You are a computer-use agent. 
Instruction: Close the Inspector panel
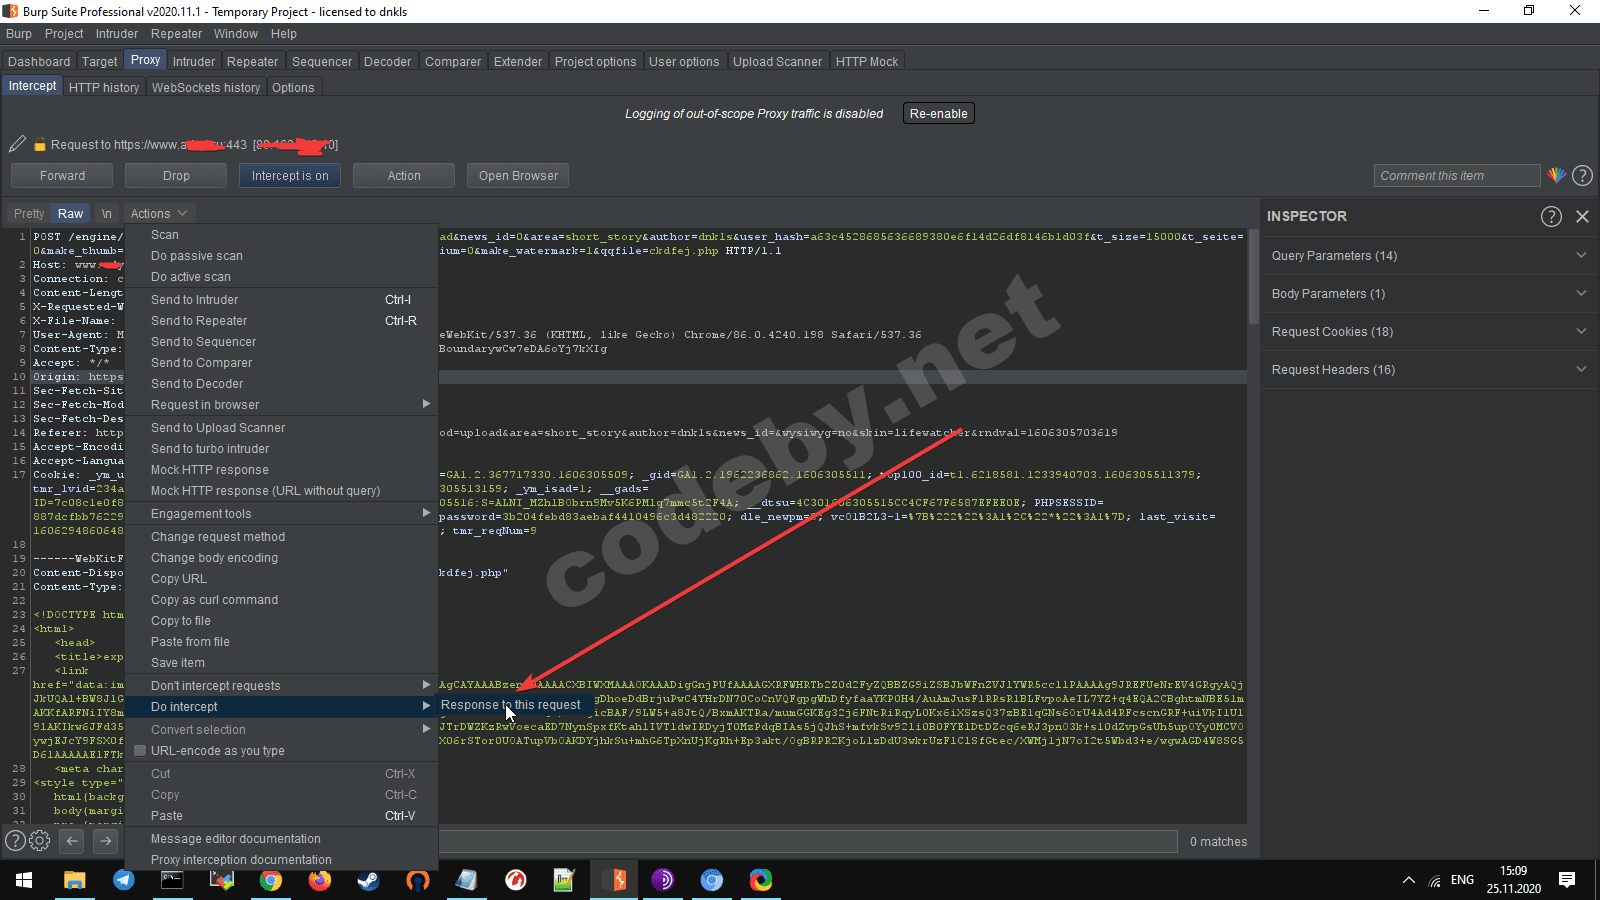coord(1582,216)
